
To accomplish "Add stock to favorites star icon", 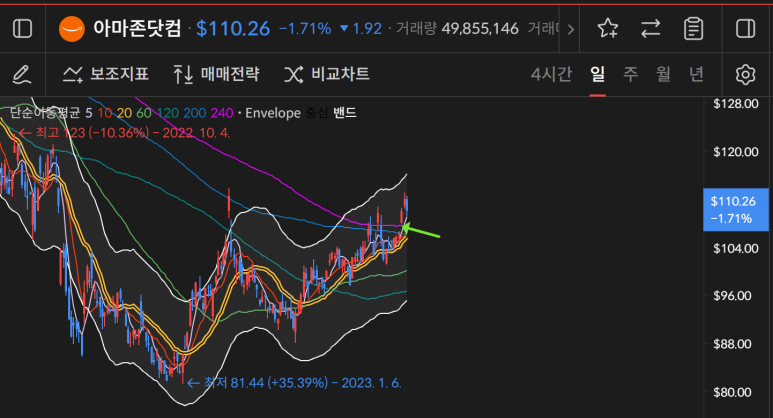I will (607, 29).
